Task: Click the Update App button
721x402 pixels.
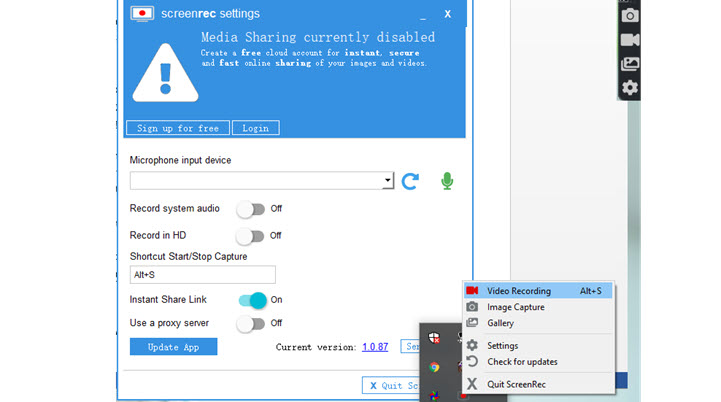Action: 173,347
